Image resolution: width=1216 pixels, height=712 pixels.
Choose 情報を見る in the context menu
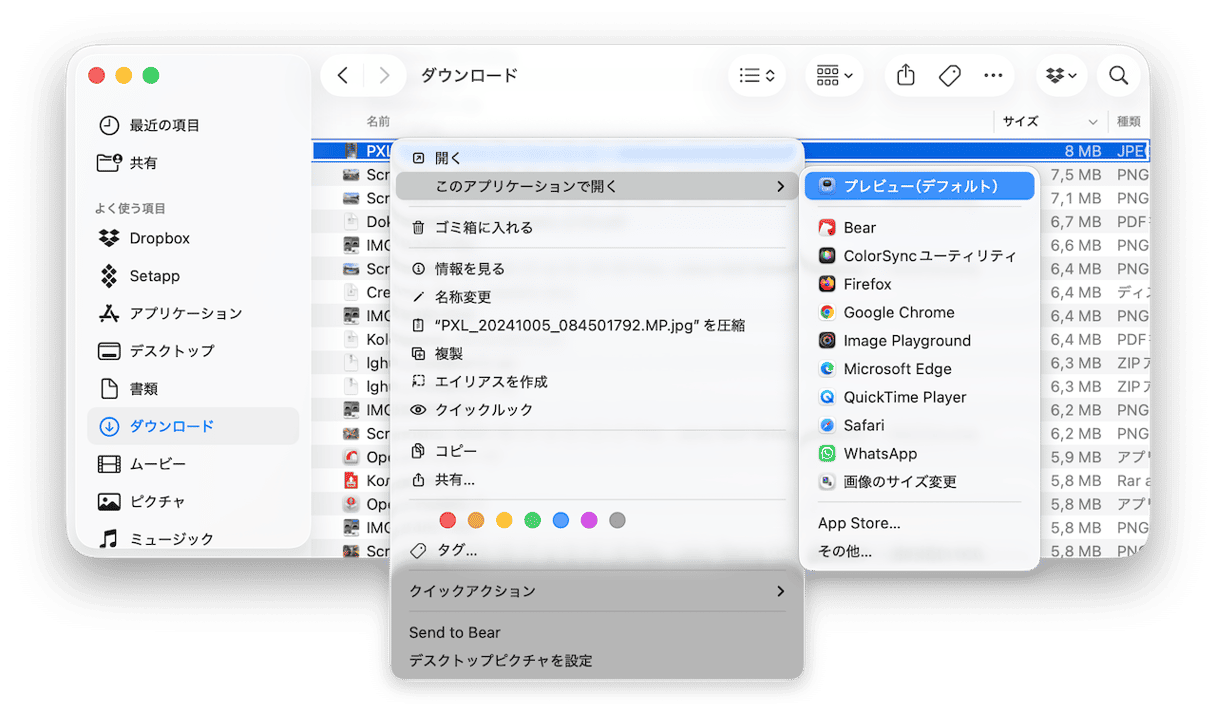(597, 269)
